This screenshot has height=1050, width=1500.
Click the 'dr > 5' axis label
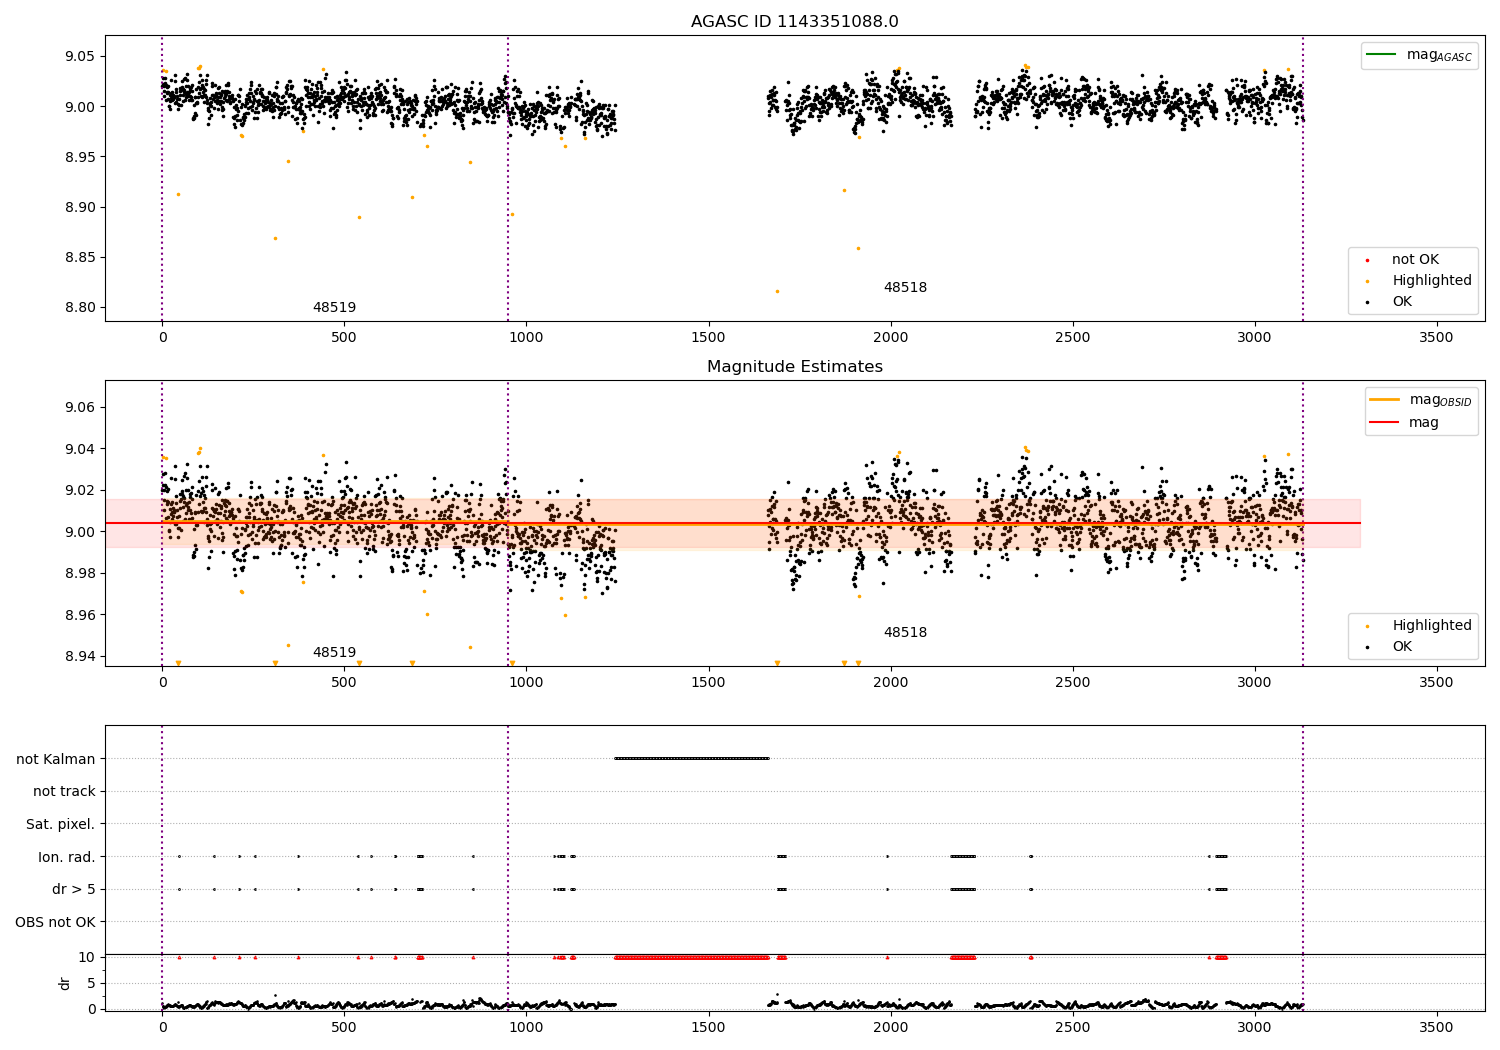[x=74, y=889]
